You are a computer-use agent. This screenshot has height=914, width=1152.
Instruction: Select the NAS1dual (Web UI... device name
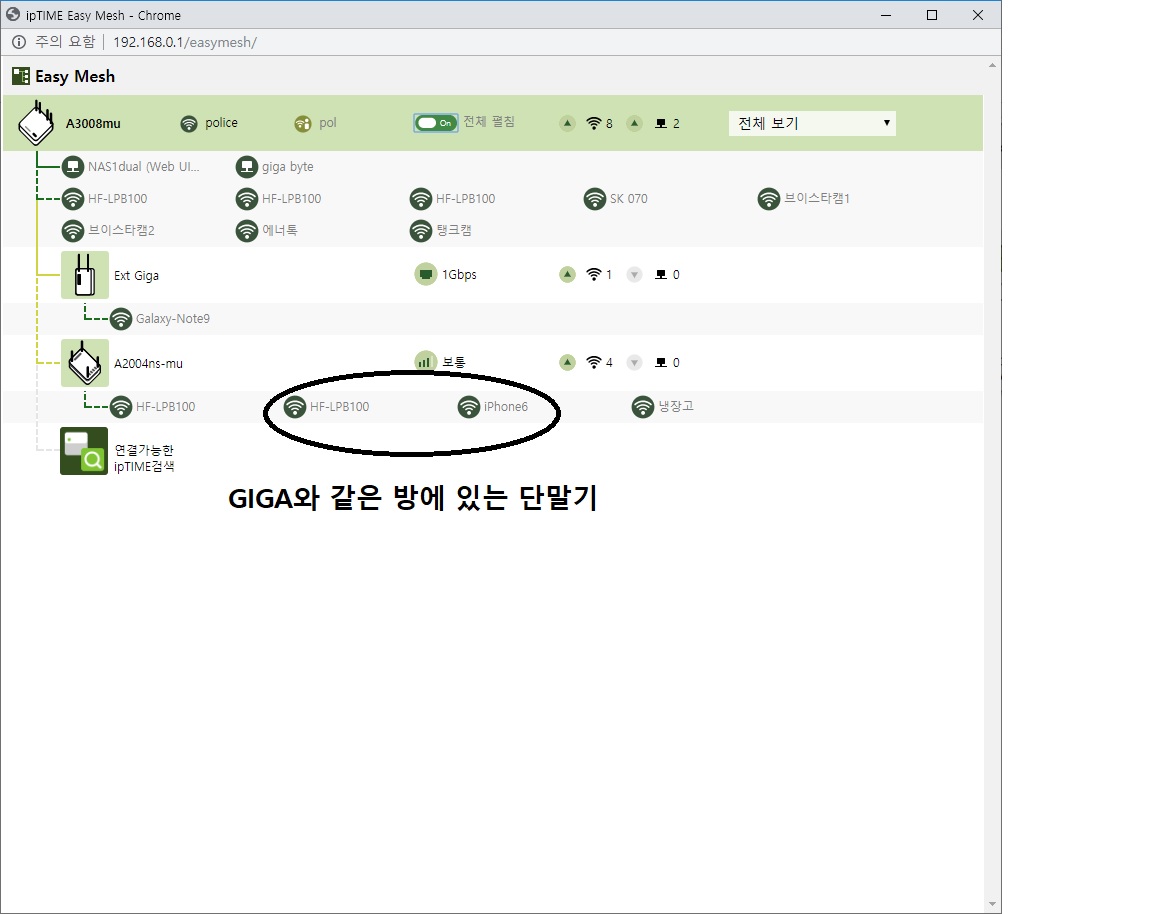click(x=143, y=167)
